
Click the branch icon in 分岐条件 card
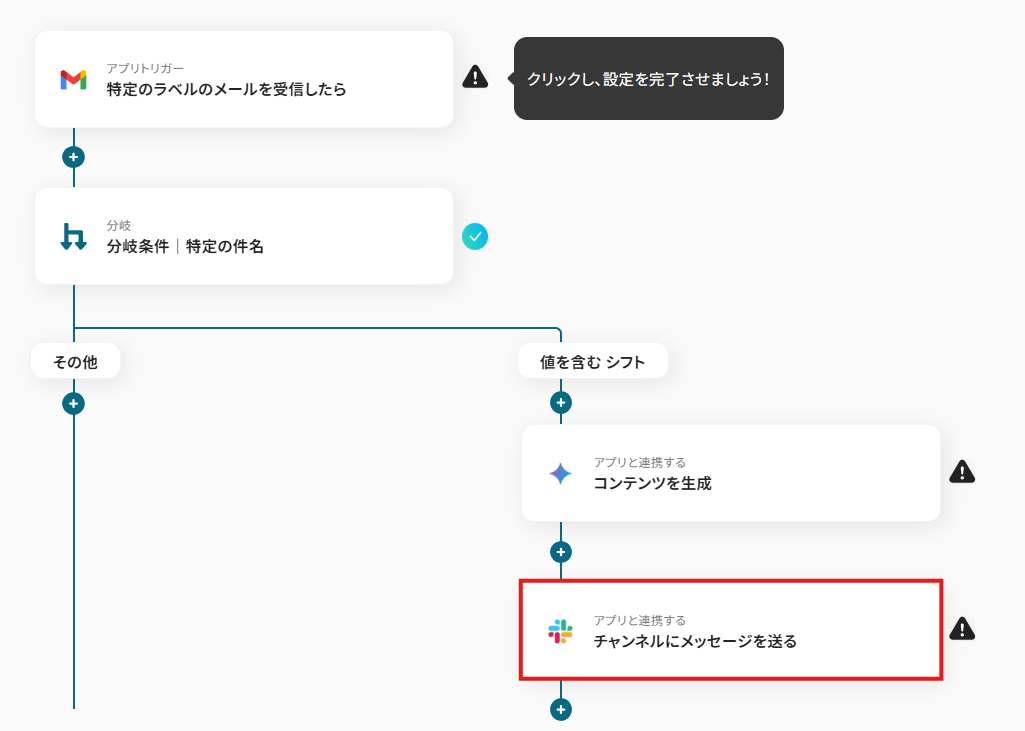coord(73,237)
